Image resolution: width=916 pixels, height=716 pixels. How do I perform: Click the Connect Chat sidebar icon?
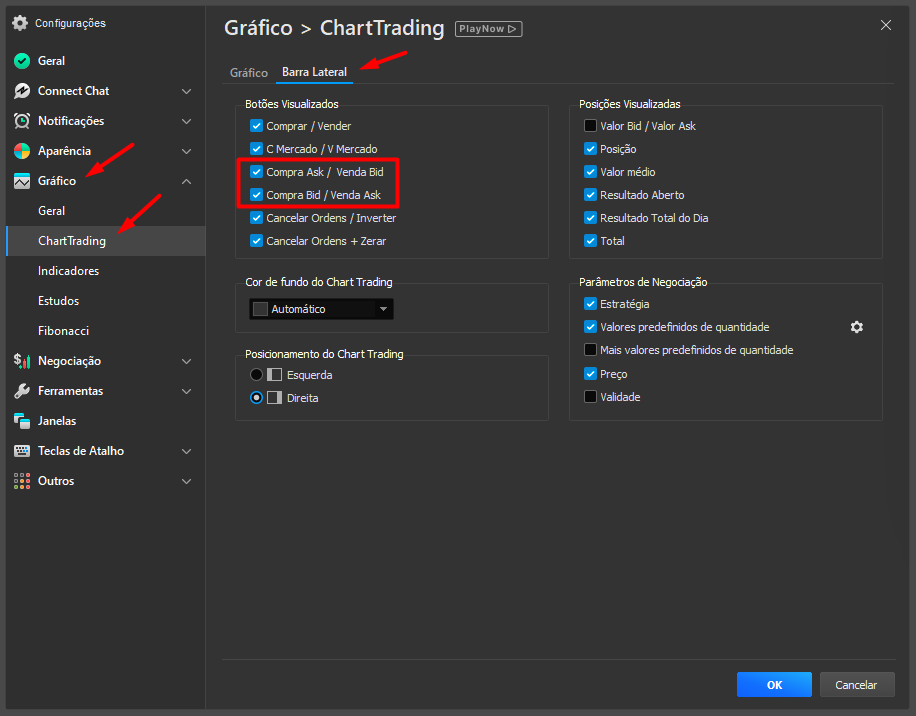[22, 91]
